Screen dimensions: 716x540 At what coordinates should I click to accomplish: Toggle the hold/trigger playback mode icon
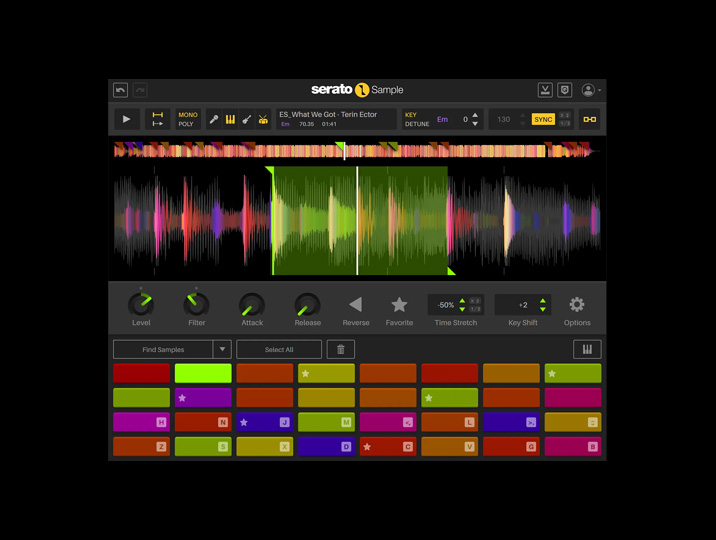(158, 119)
